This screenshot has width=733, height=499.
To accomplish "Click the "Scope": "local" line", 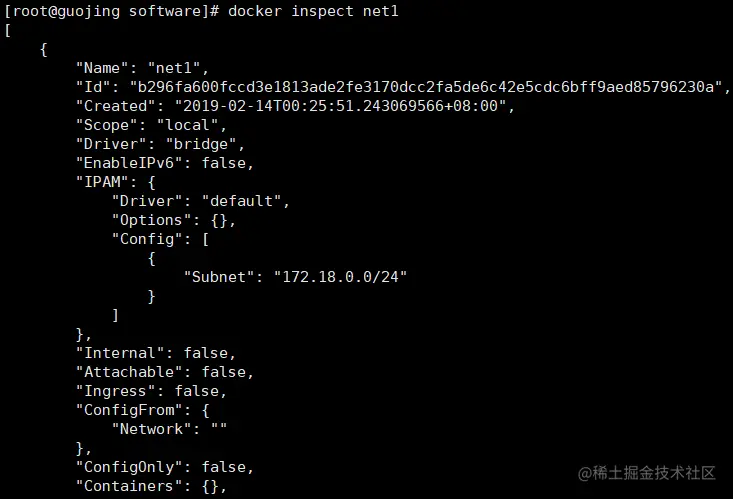I will [151, 126].
